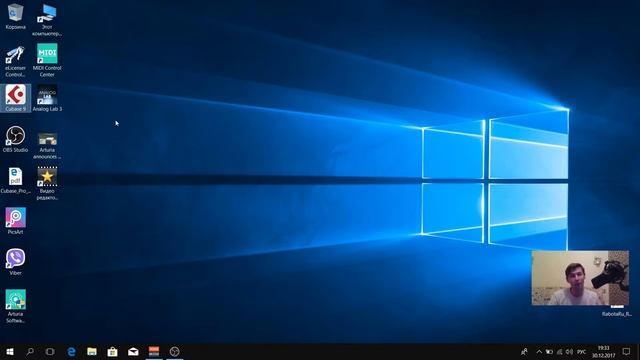Select the This PC (Этот компьютер) shortcut

(x=47, y=20)
